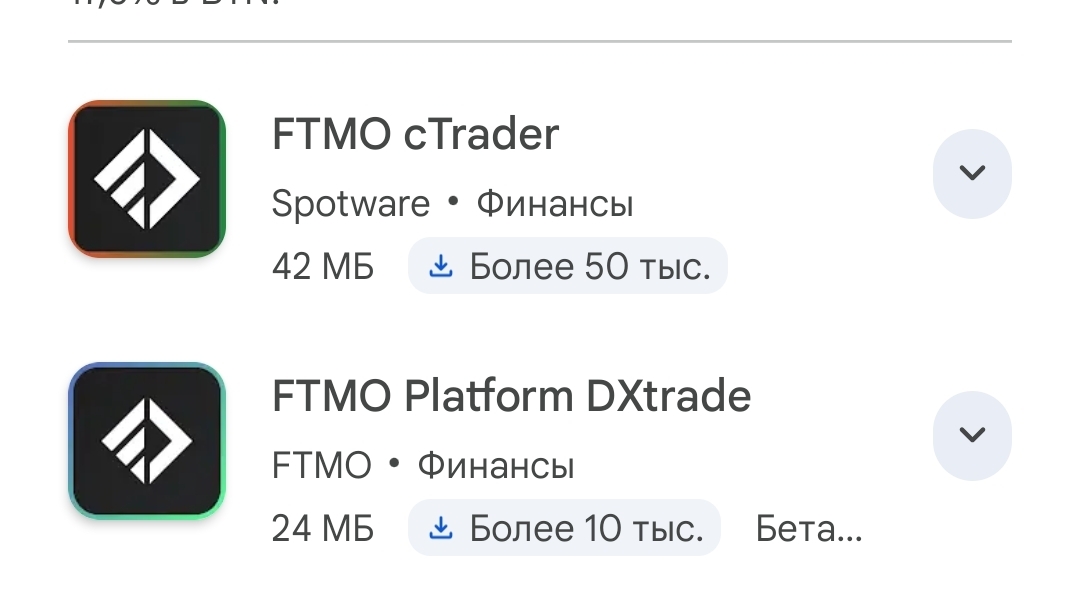Click download arrow icon beside 'Более 50 тыс.'
Screen dimensions: 1079x609
441,267
